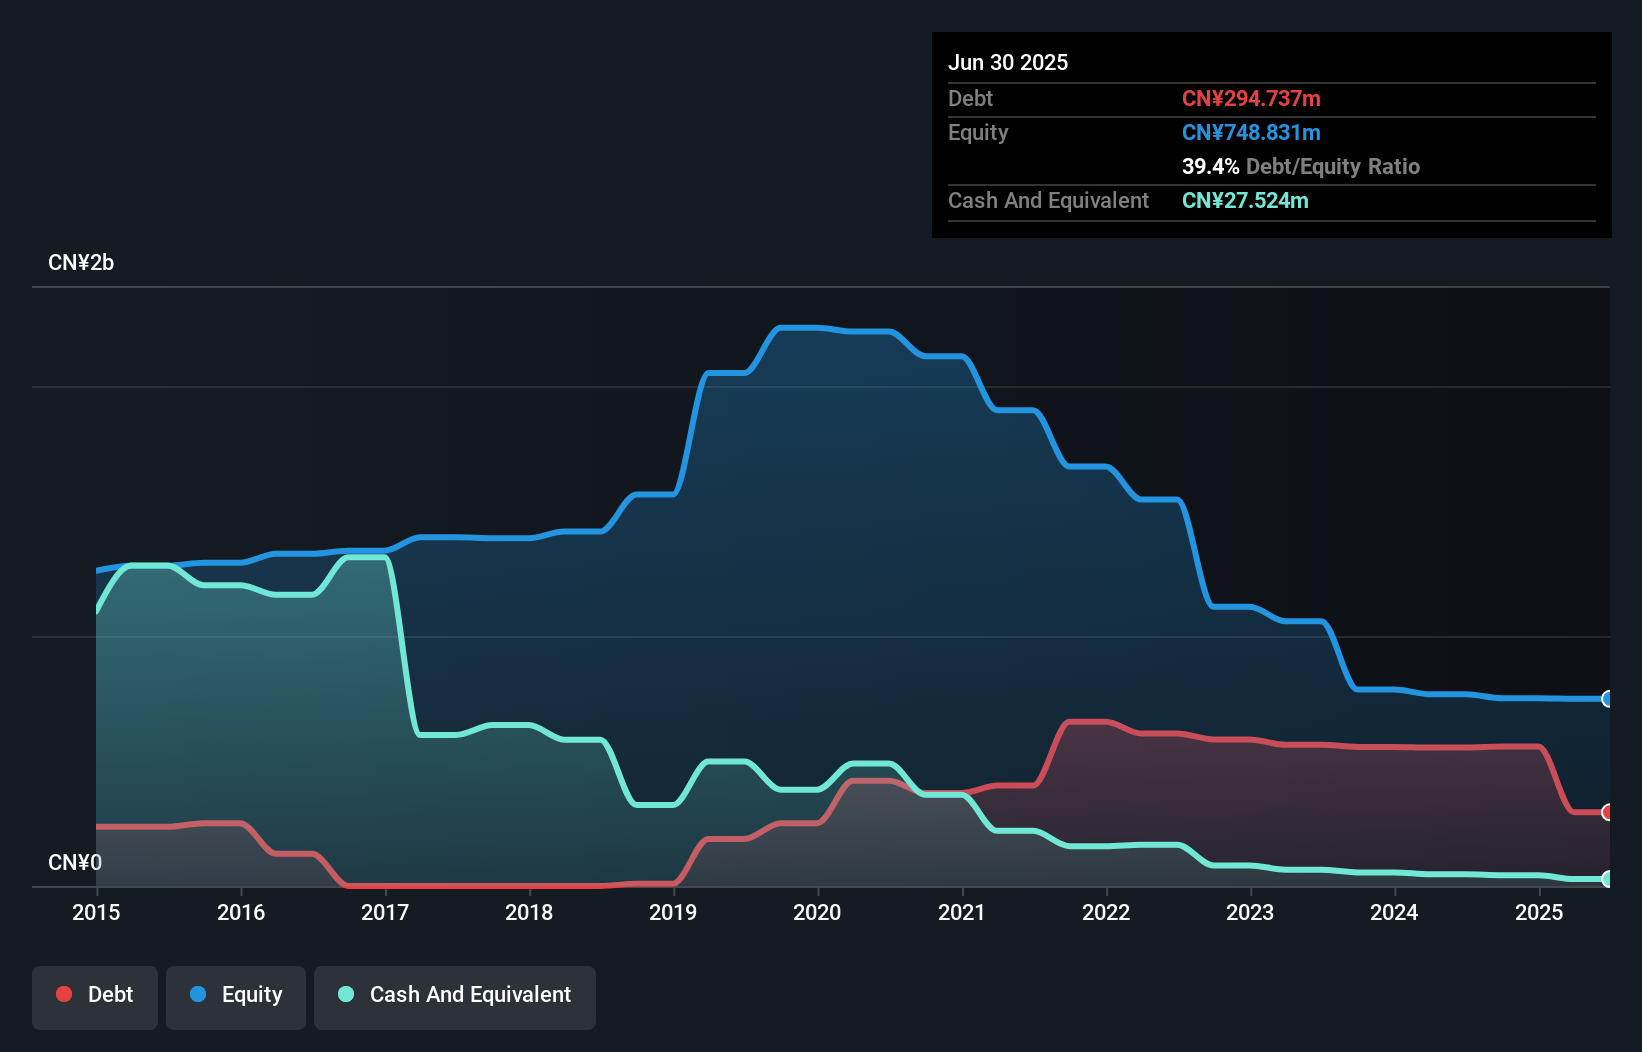Click the CN¥294.737m Debt value

(x=1251, y=98)
